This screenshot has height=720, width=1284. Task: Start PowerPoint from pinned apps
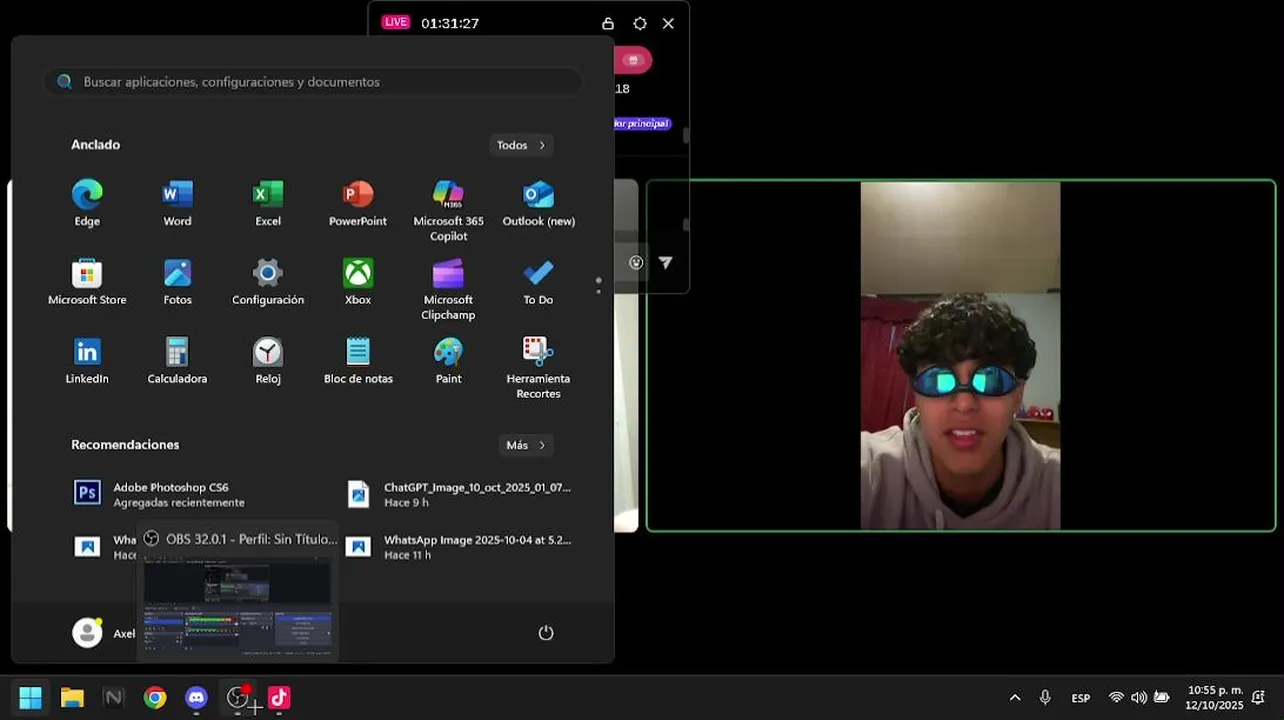(358, 204)
